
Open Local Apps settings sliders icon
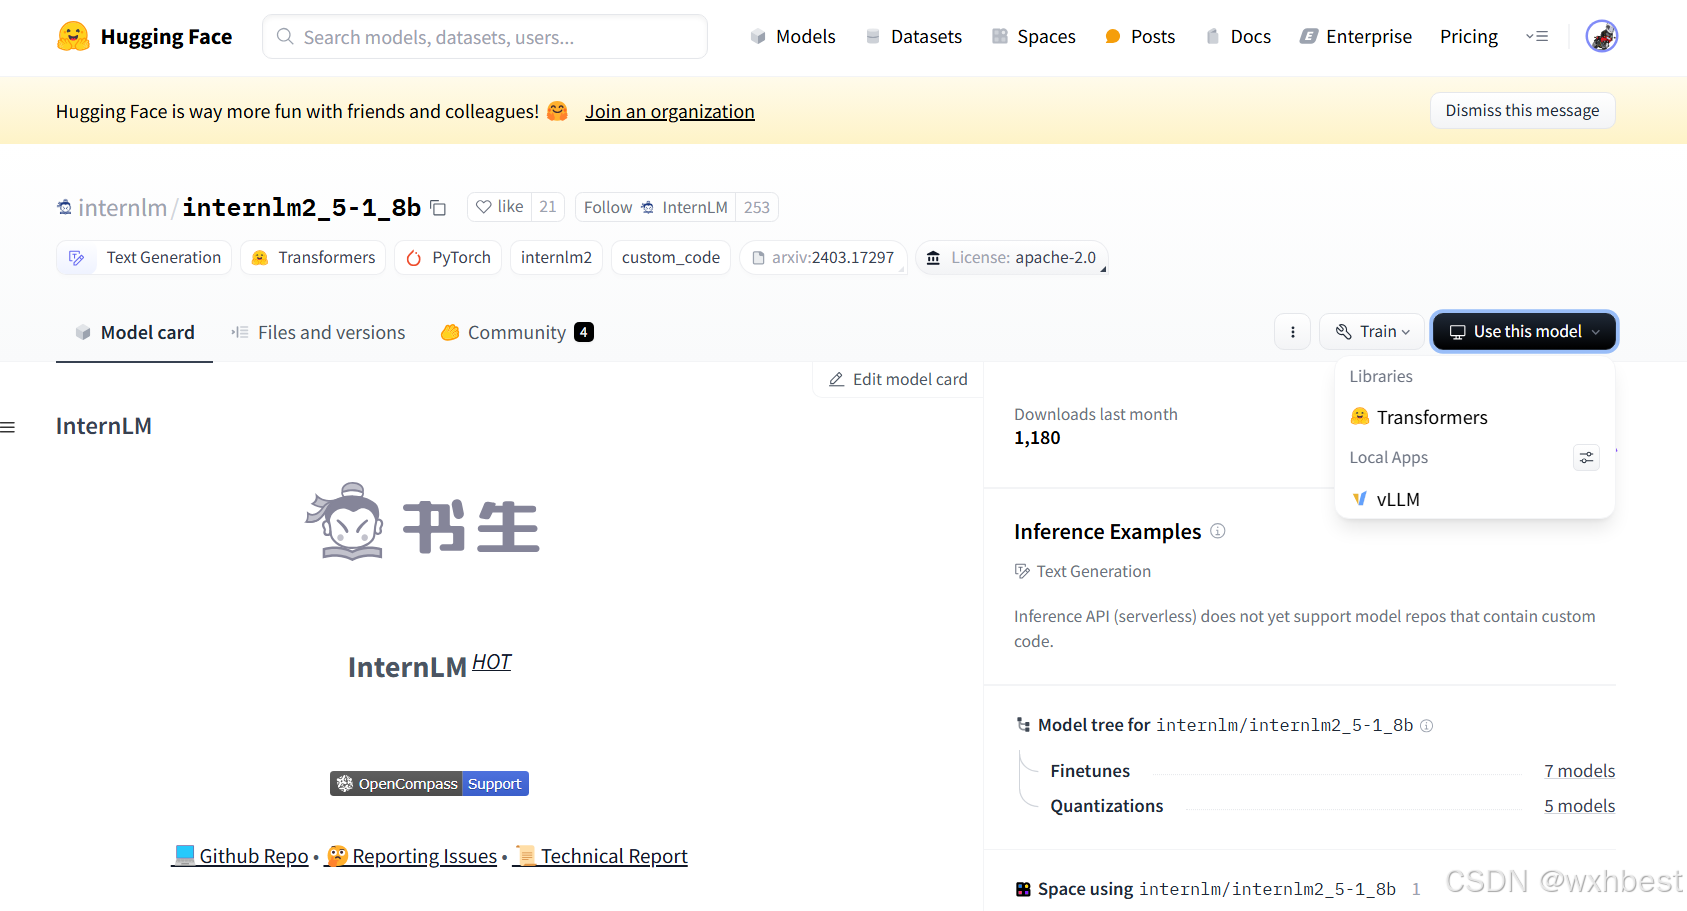[x=1586, y=457]
